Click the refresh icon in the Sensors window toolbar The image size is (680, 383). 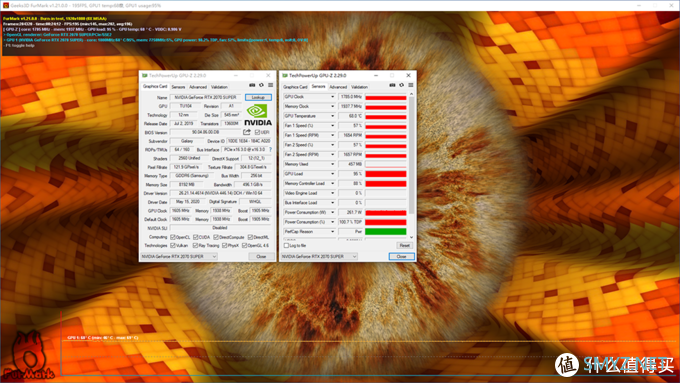[402, 85]
